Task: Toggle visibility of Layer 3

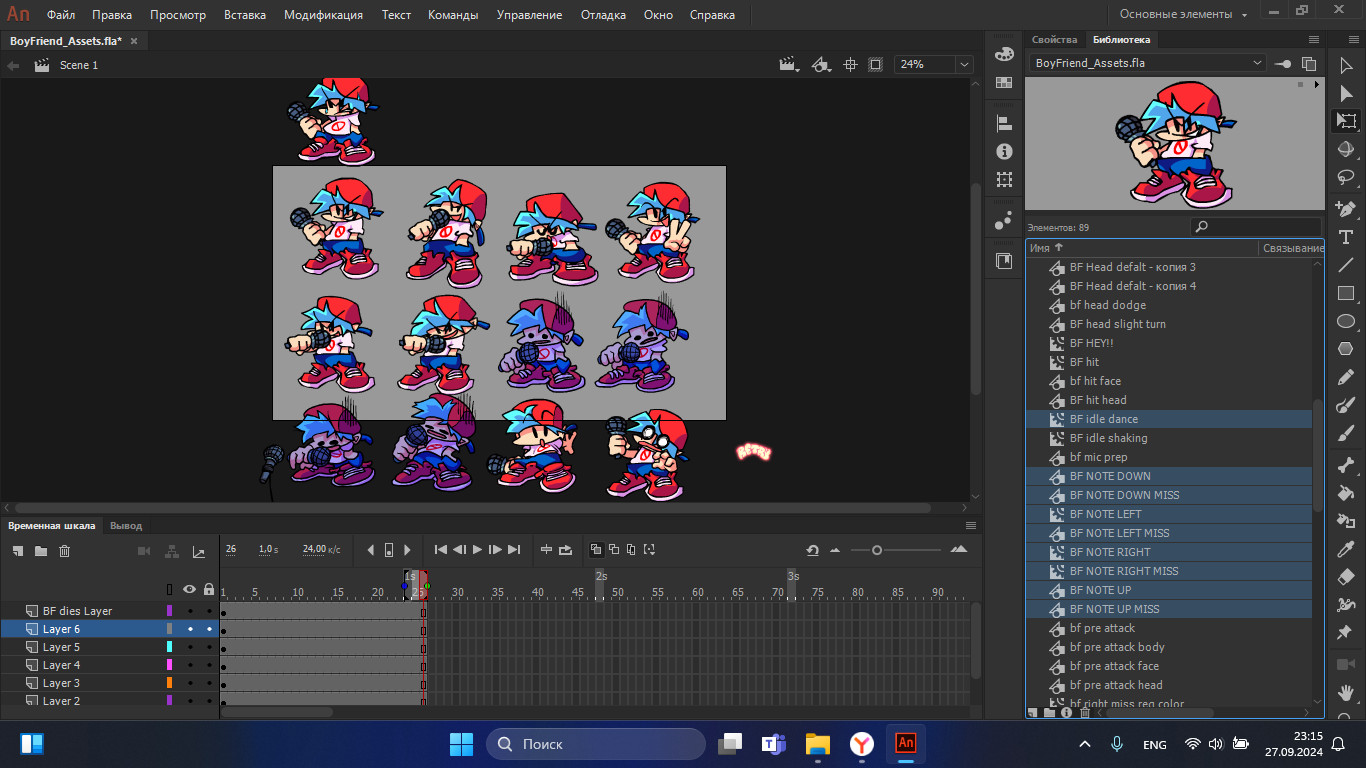Action: click(x=189, y=683)
